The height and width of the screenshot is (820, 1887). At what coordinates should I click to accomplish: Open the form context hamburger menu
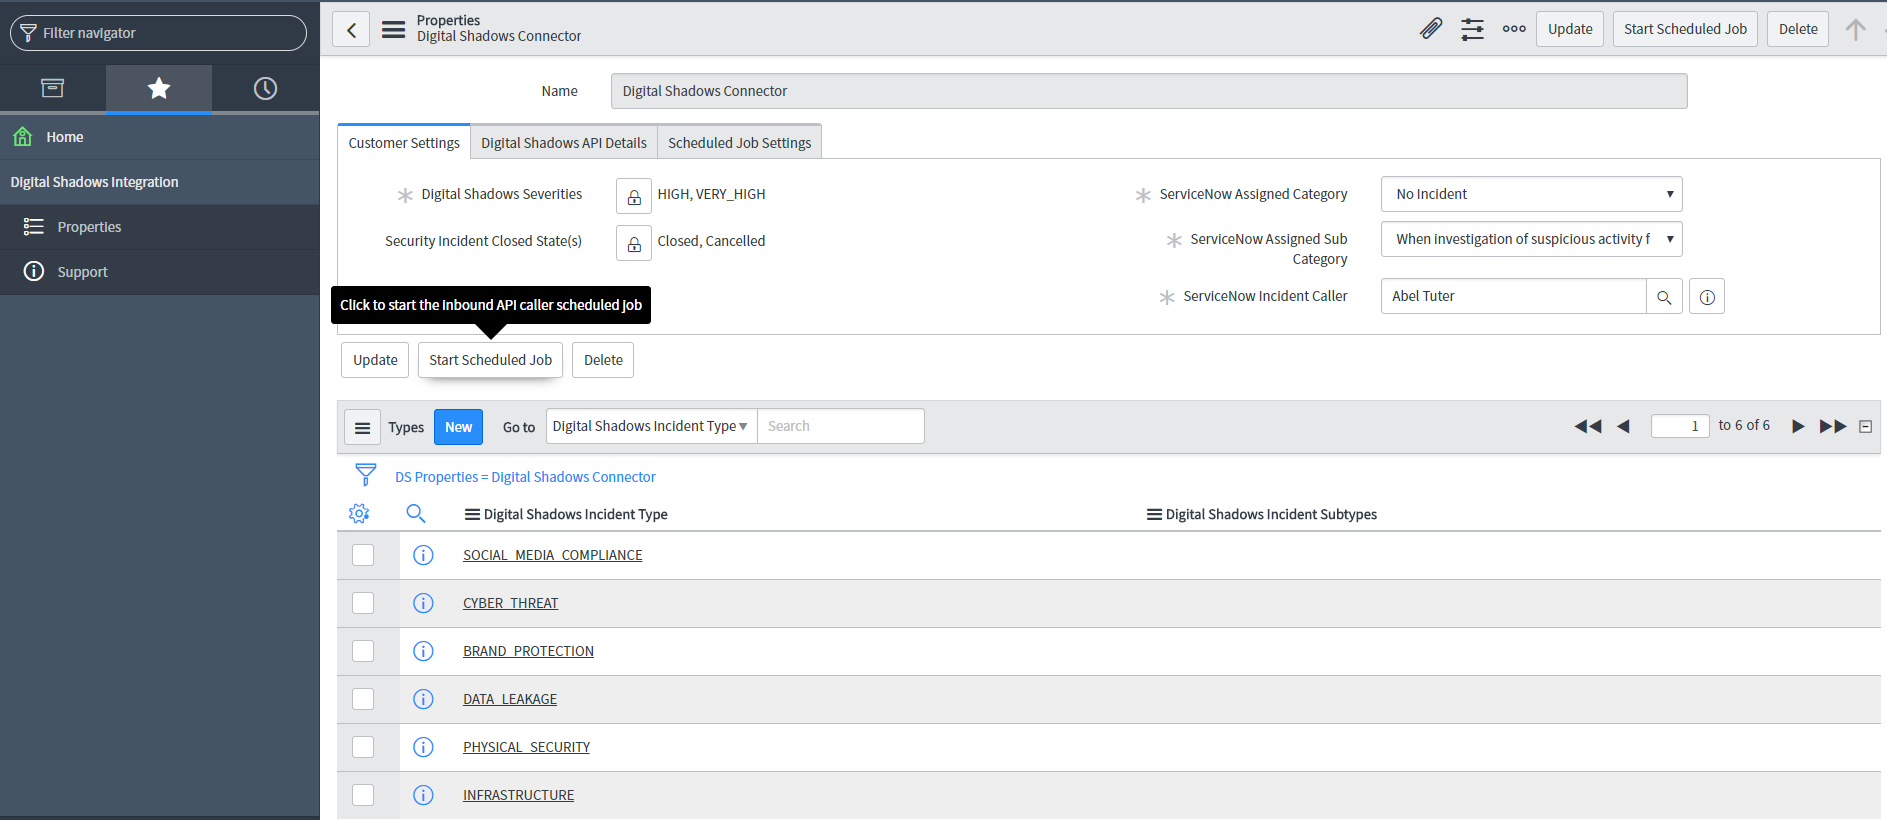[394, 30]
